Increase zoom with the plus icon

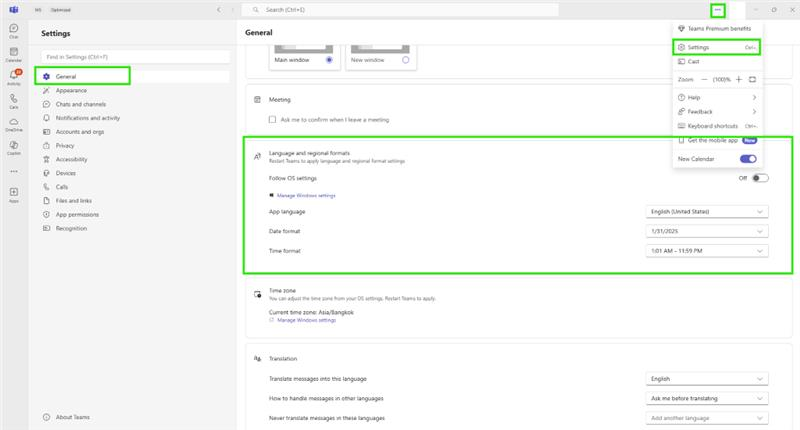739,80
